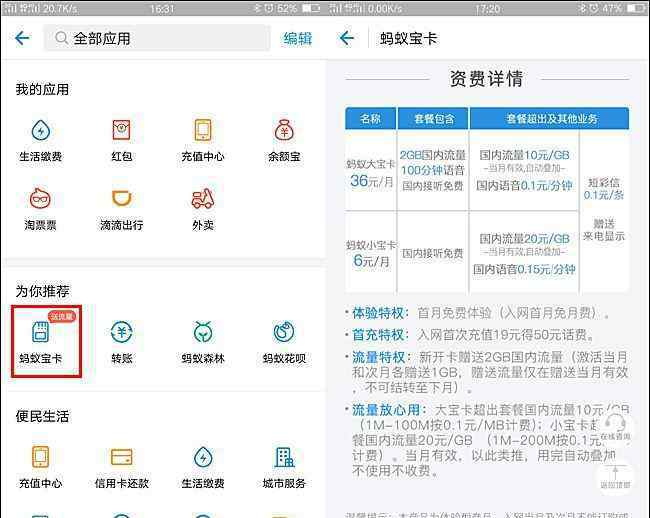Open the 红包 app
This screenshot has height=518, width=650.
coord(121,140)
